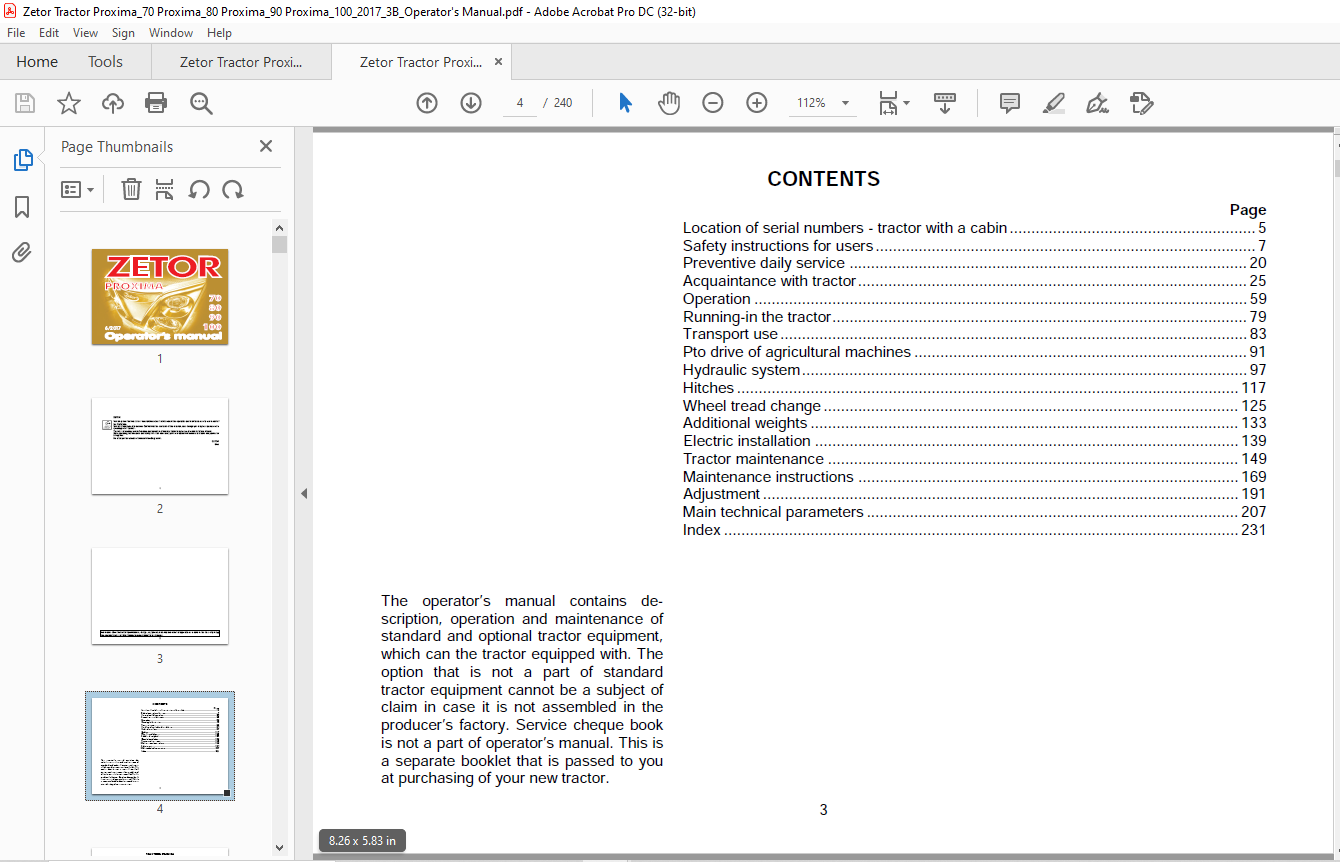This screenshot has height=862, width=1340.
Task: Click the Save file icon
Action: 25,103
